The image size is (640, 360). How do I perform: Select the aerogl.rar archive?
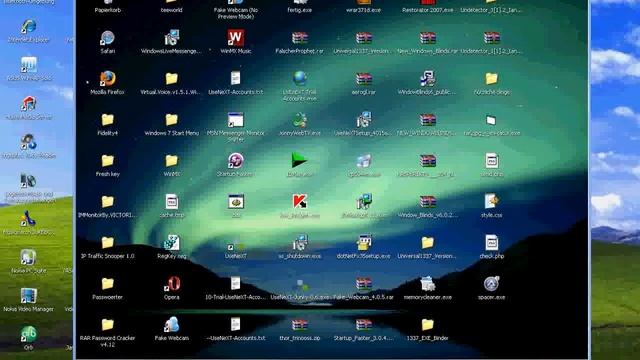(x=363, y=79)
